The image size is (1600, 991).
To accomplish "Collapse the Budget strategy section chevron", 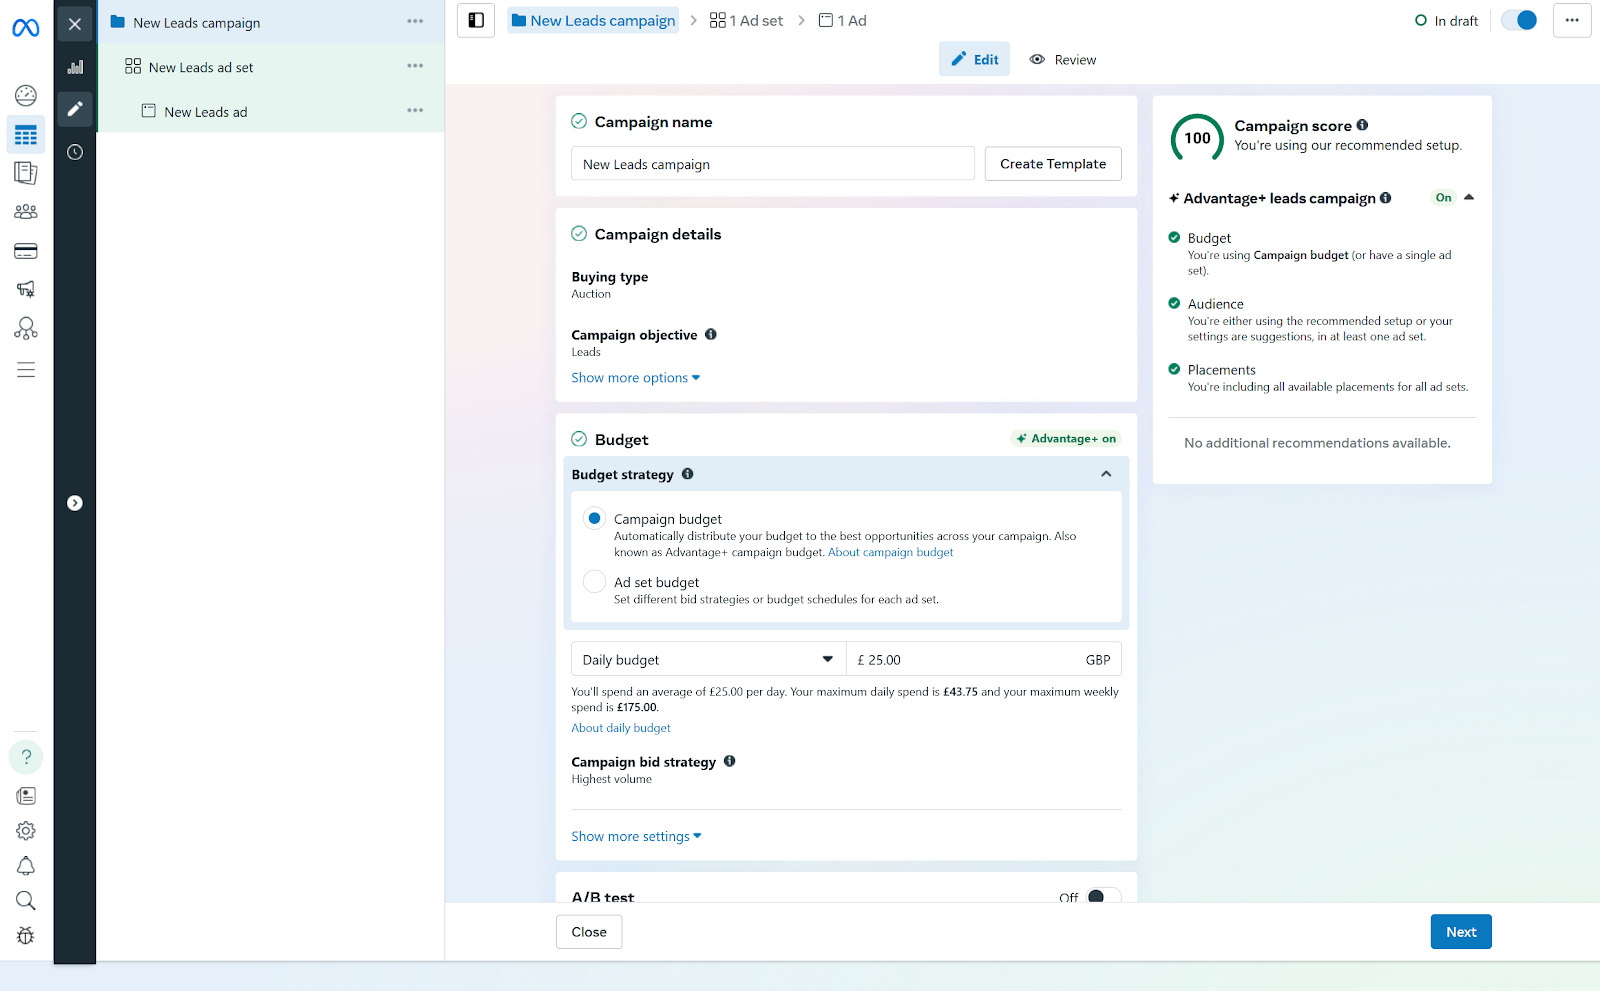I will tap(1106, 474).
